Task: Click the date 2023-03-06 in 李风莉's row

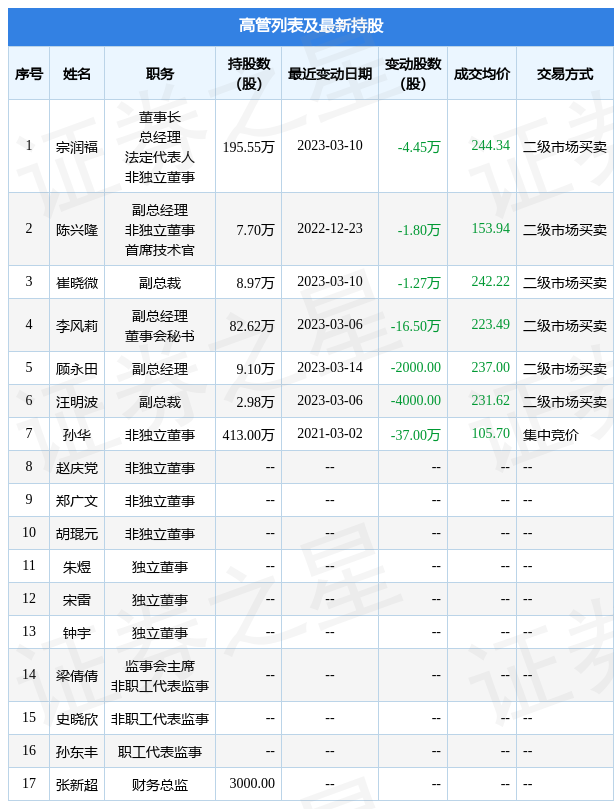Action: coord(330,325)
